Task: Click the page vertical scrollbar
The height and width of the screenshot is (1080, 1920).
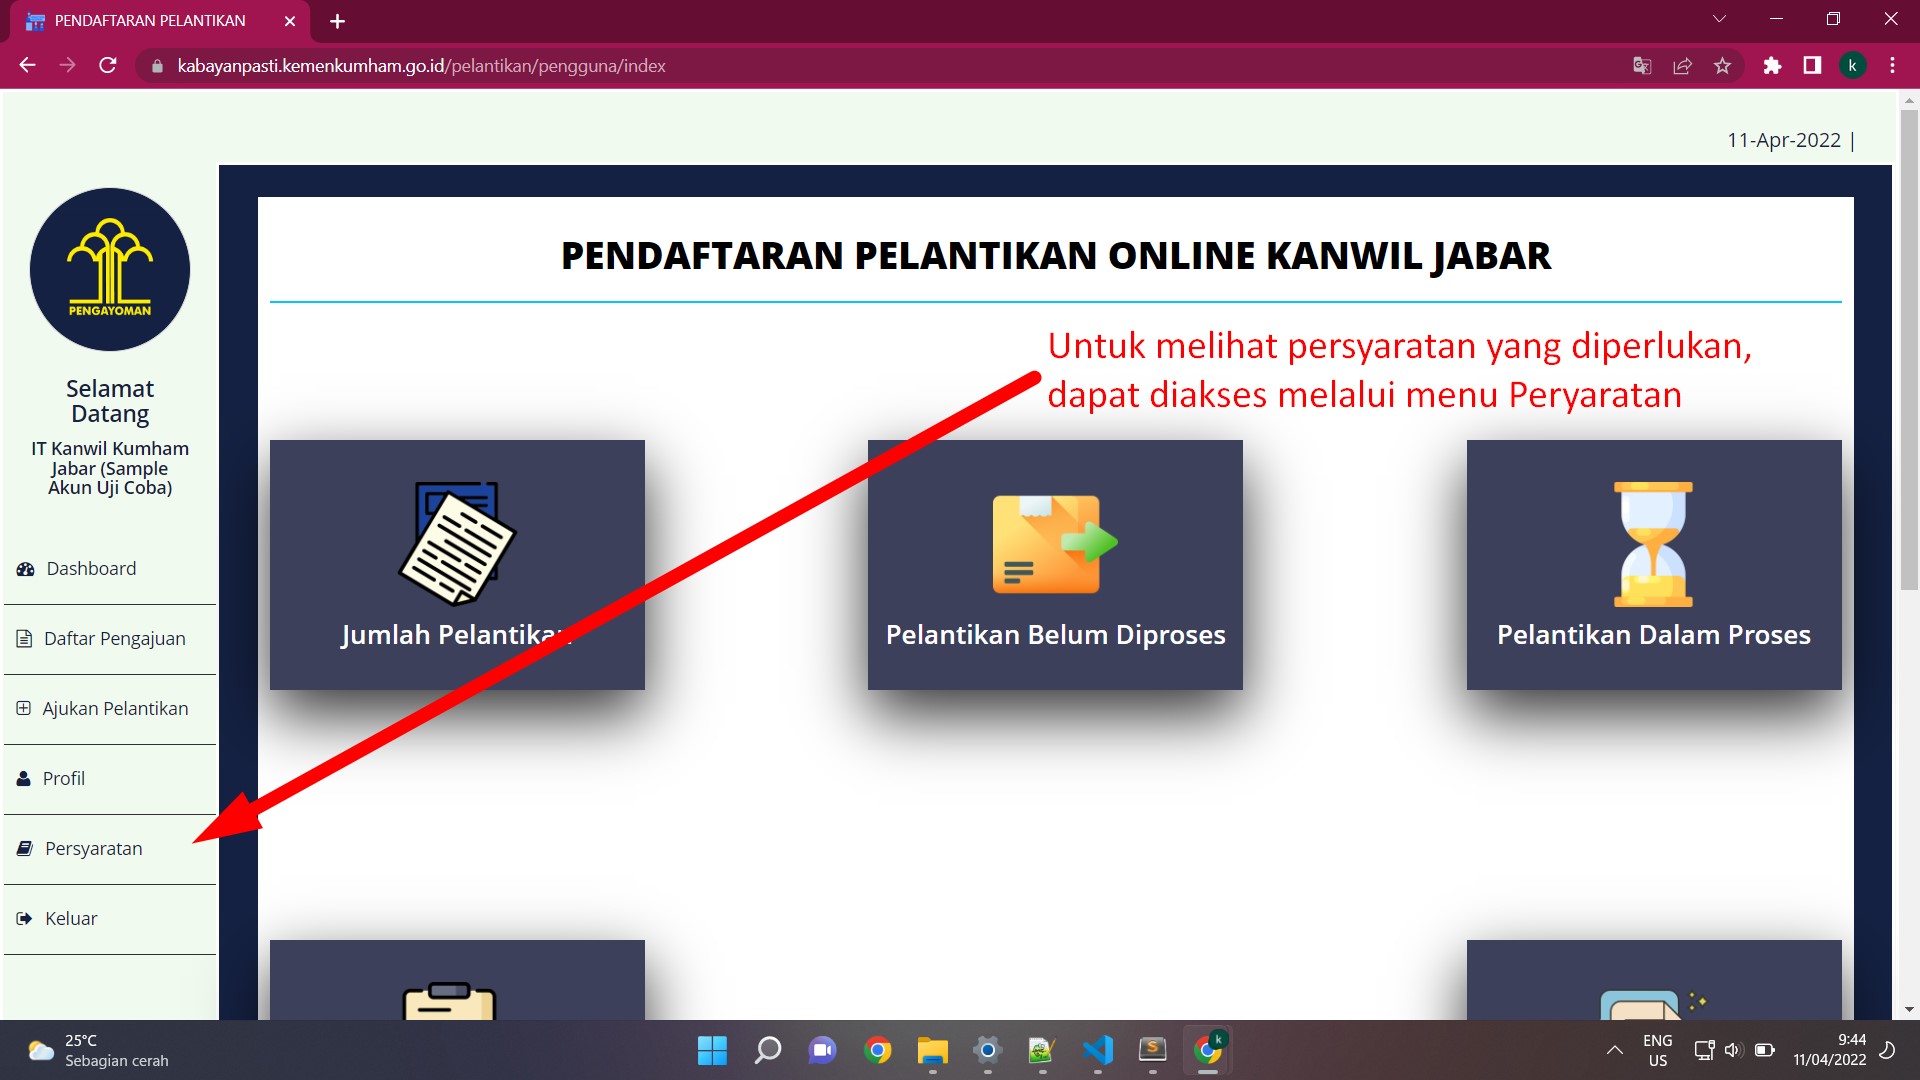Action: click(1909, 350)
